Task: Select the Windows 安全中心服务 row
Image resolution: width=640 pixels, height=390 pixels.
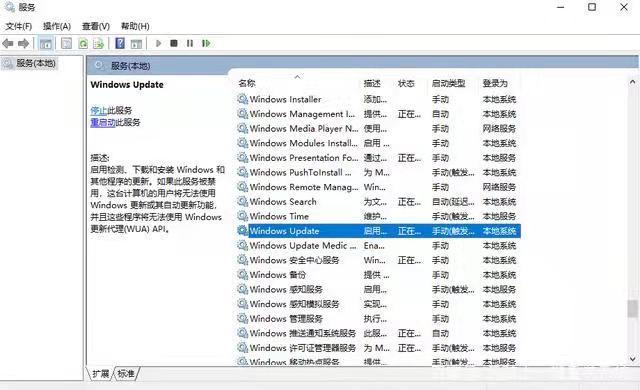Action: [378, 260]
